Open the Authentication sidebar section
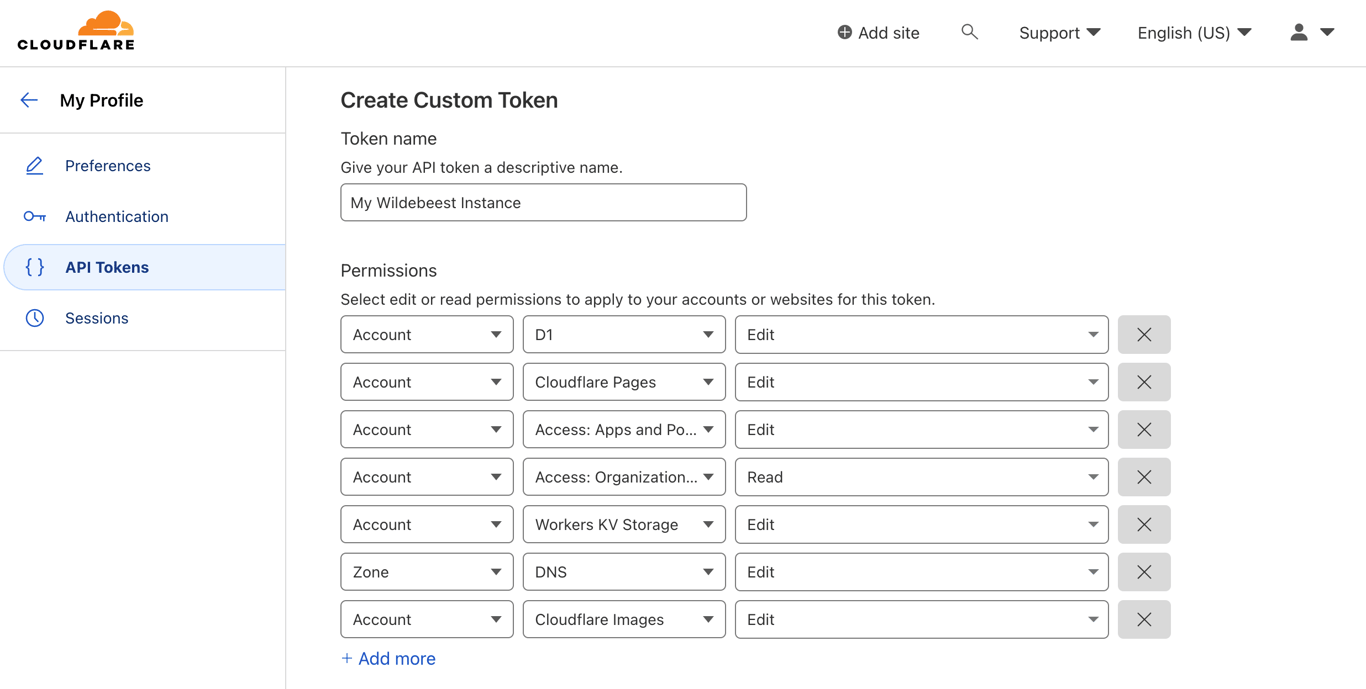Viewport: 1366px width, 689px height. tap(116, 217)
